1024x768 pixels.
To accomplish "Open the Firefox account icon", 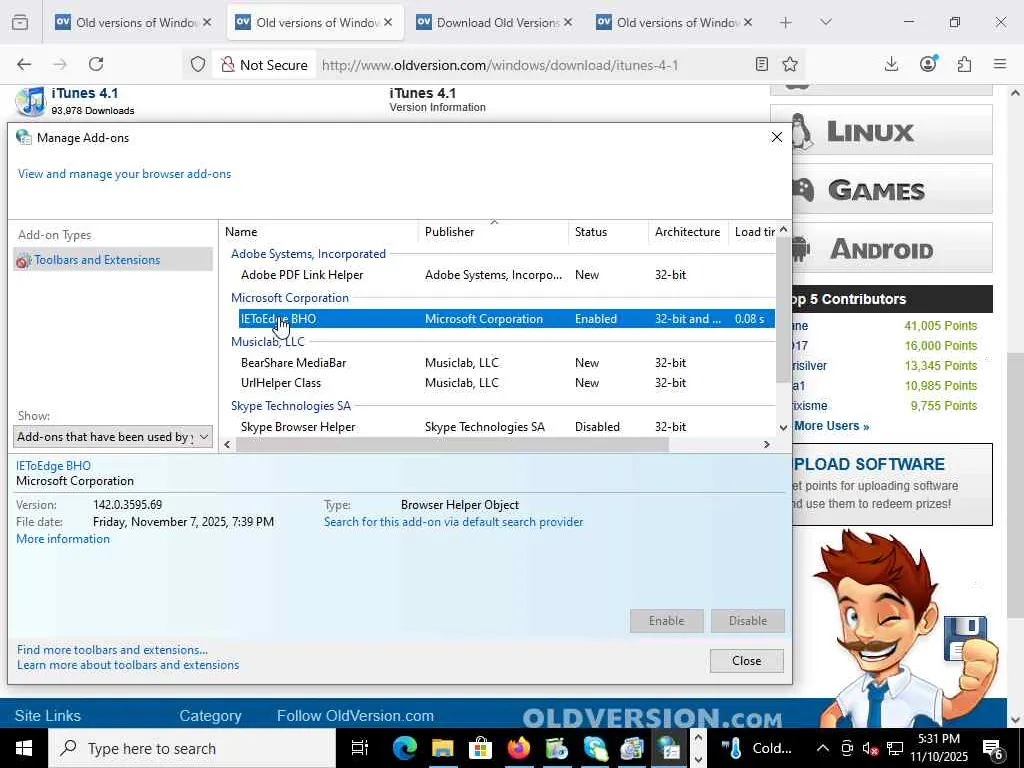I will click(x=928, y=64).
